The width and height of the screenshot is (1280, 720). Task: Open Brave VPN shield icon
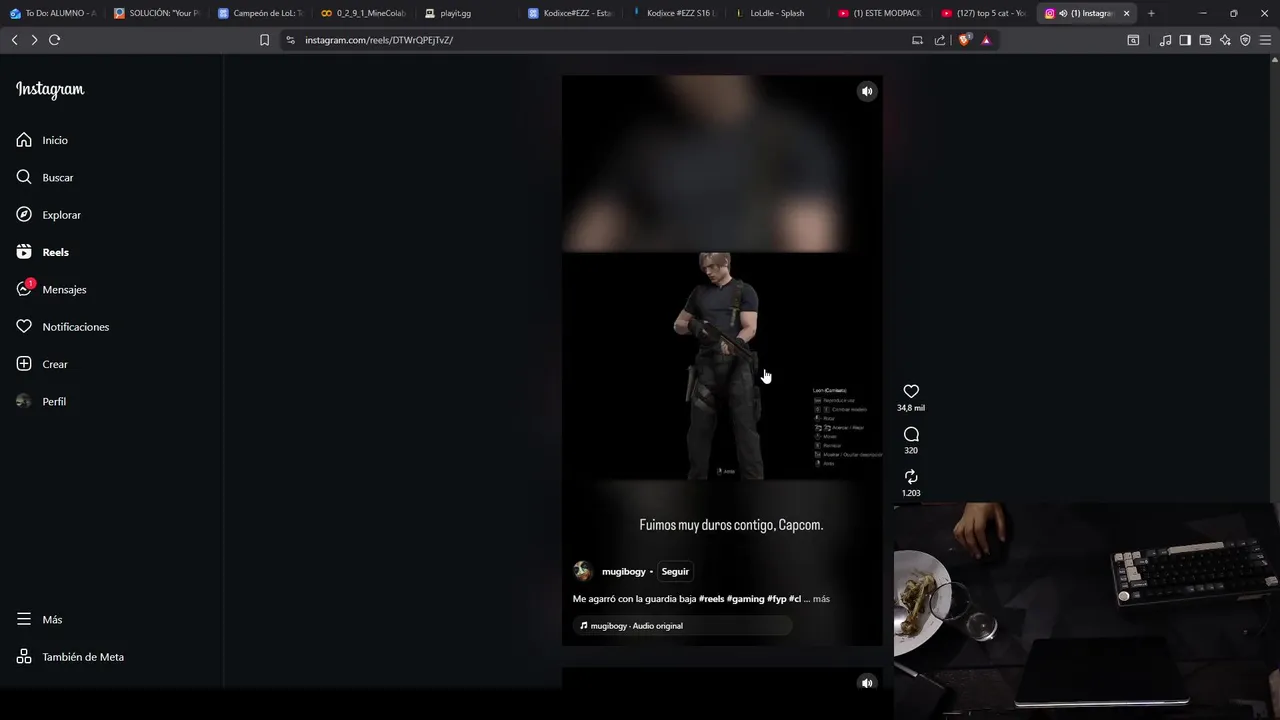[x=1245, y=40]
